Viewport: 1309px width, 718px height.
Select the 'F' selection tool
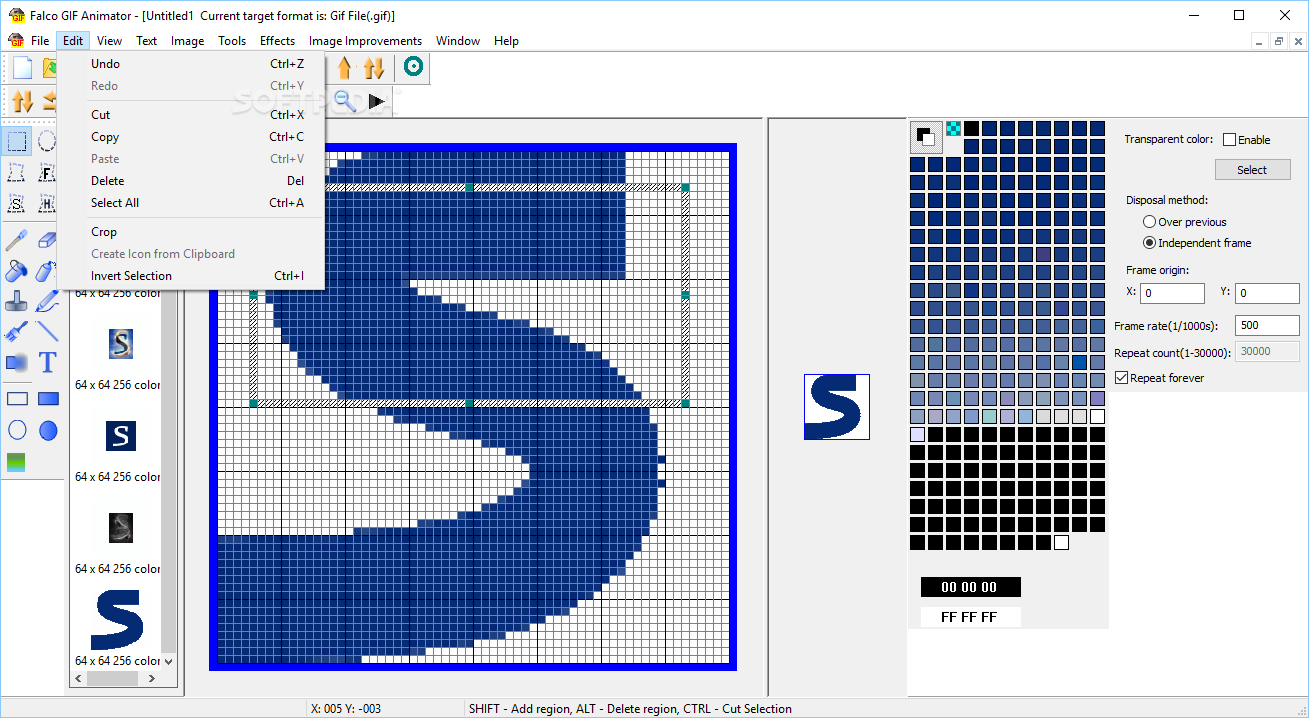(47, 172)
